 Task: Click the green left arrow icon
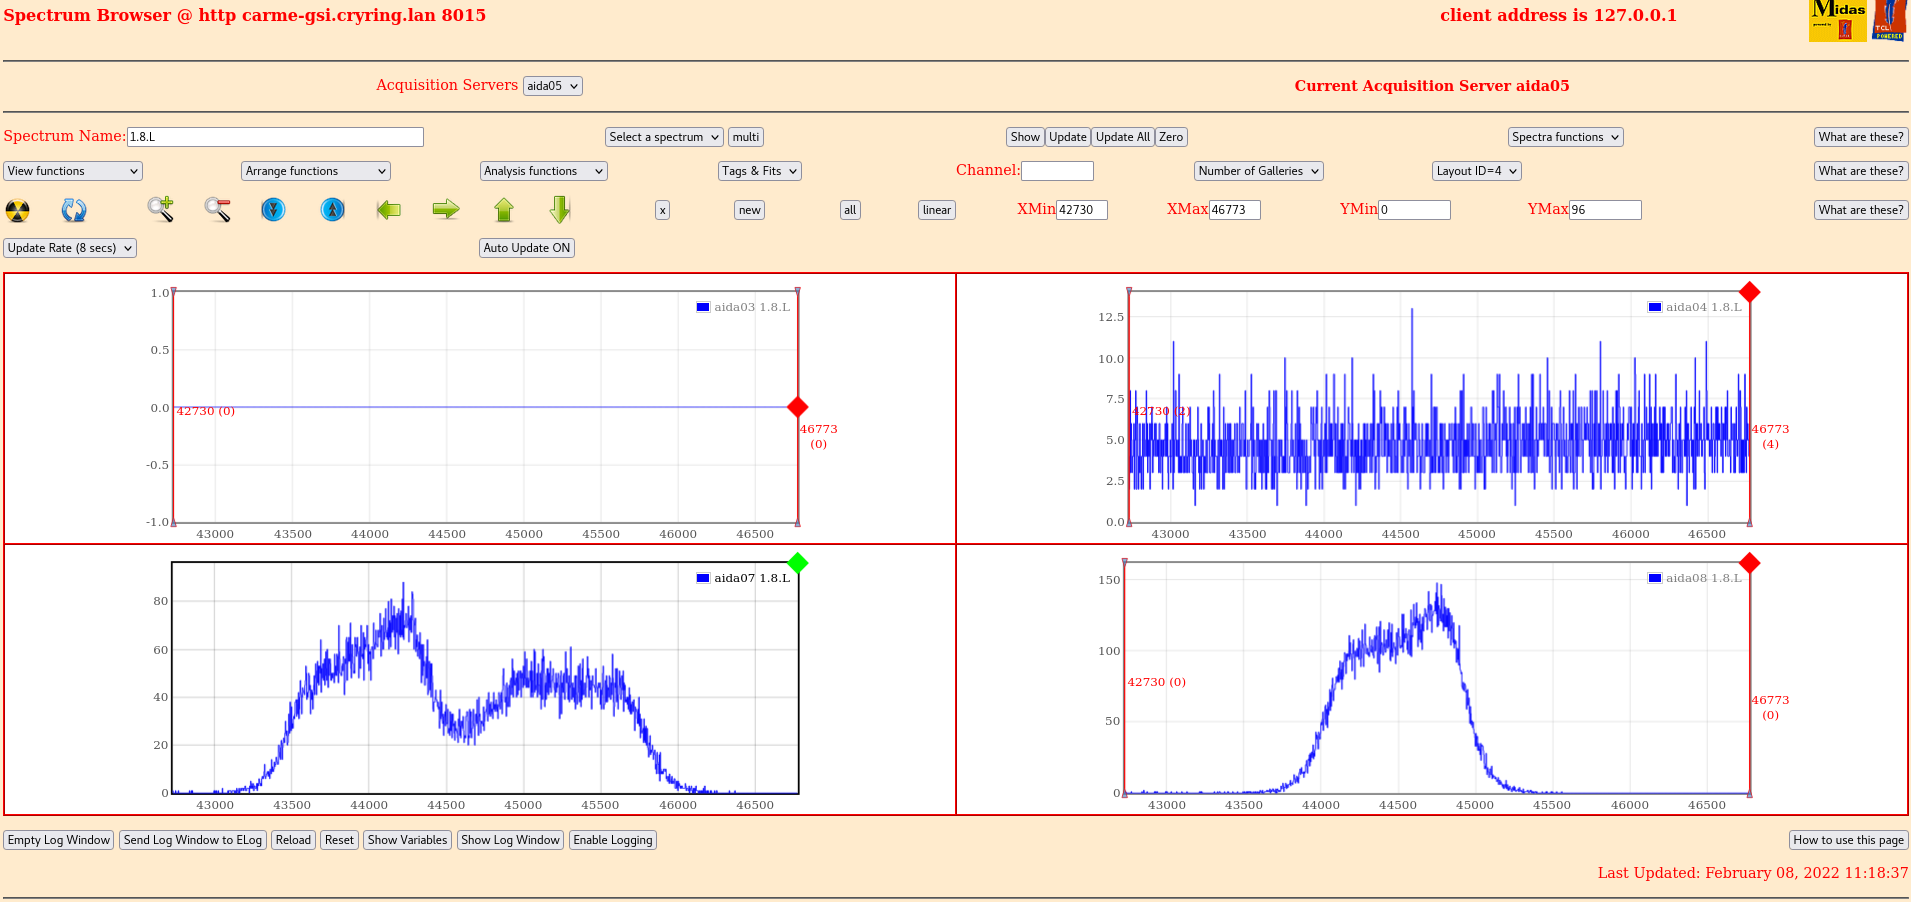(389, 209)
